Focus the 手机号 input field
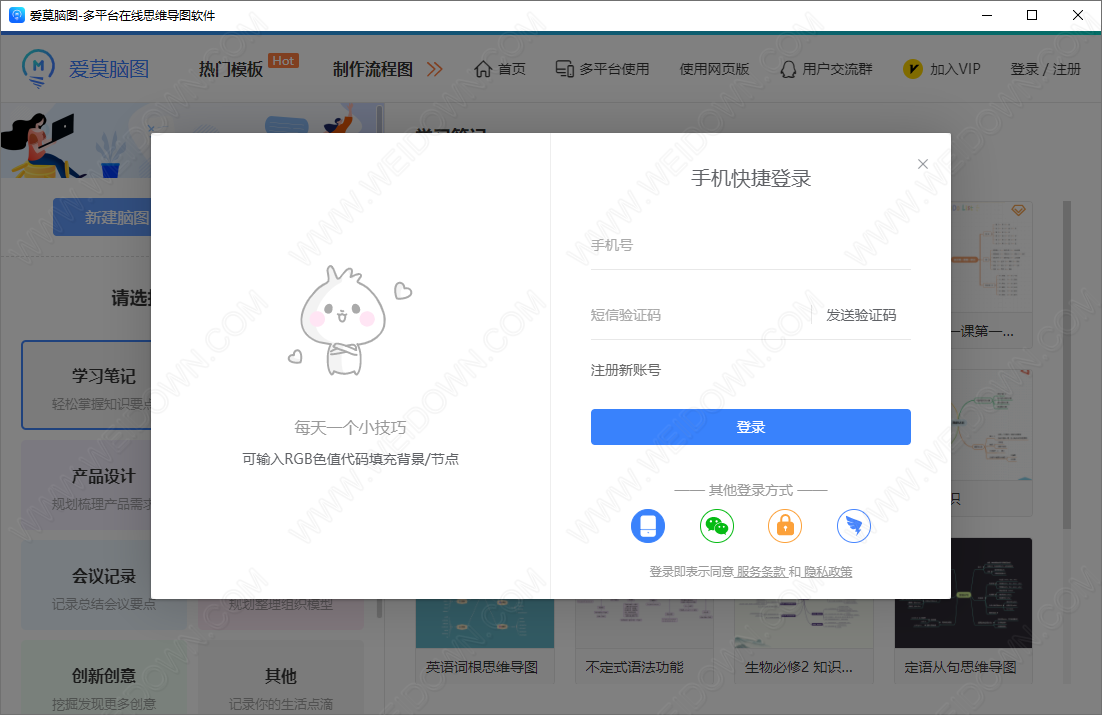The height and width of the screenshot is (715, 1102). (751, 245)
